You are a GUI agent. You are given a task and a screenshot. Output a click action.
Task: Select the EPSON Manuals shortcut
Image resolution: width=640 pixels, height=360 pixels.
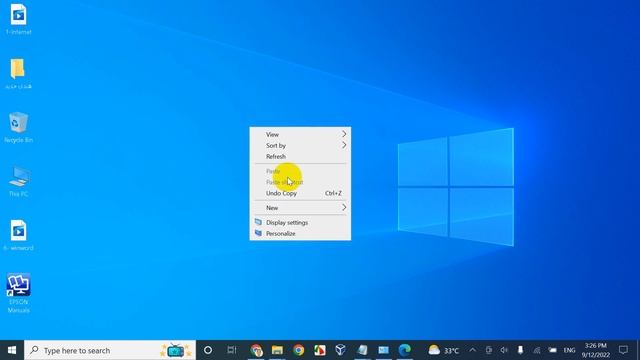tap(18, 293)
